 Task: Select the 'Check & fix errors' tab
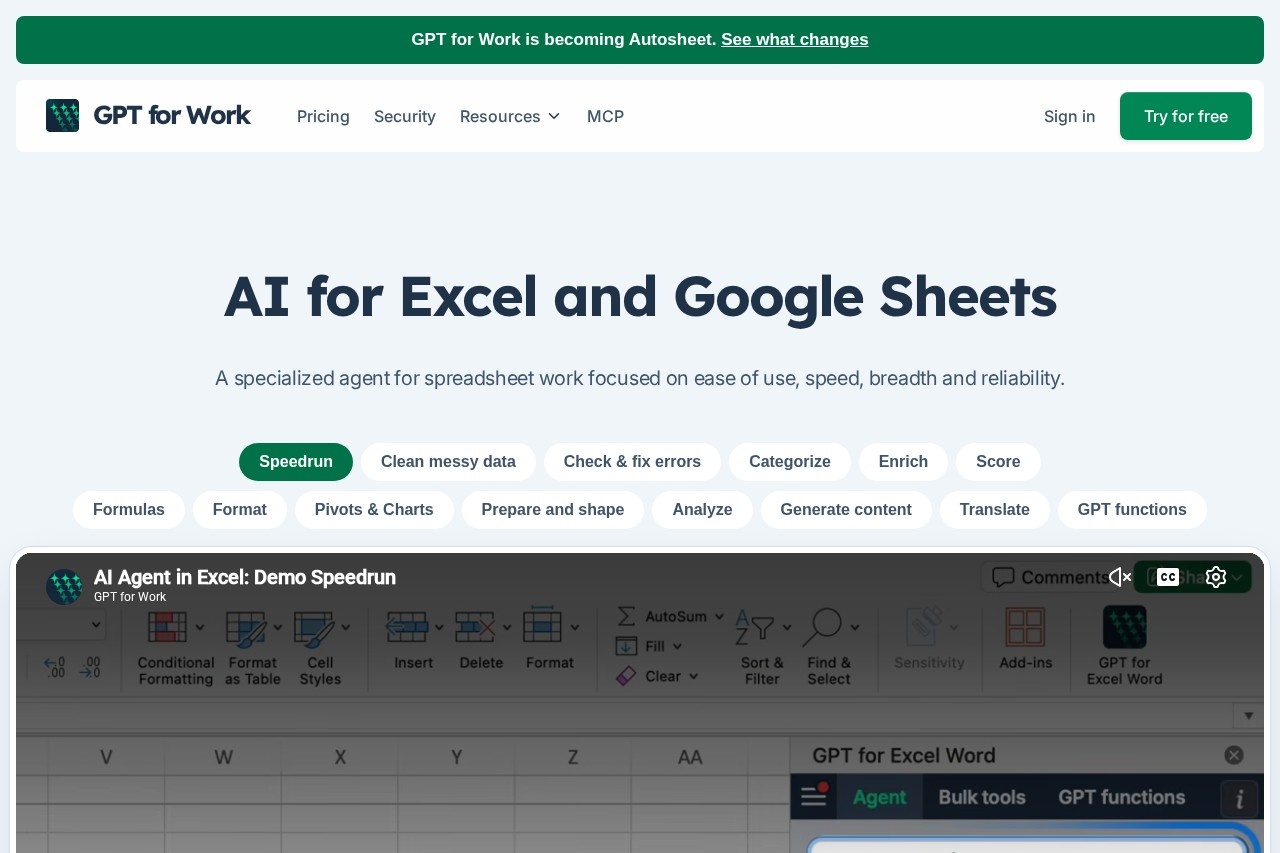pyautogui.click(x=632, y=462)
